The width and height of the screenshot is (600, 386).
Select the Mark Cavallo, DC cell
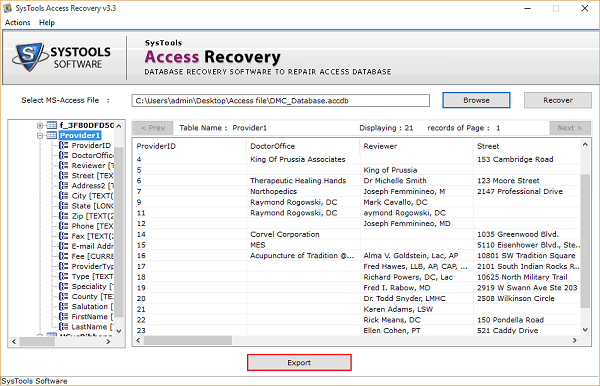pyautogui.click(x=416, y=202)
